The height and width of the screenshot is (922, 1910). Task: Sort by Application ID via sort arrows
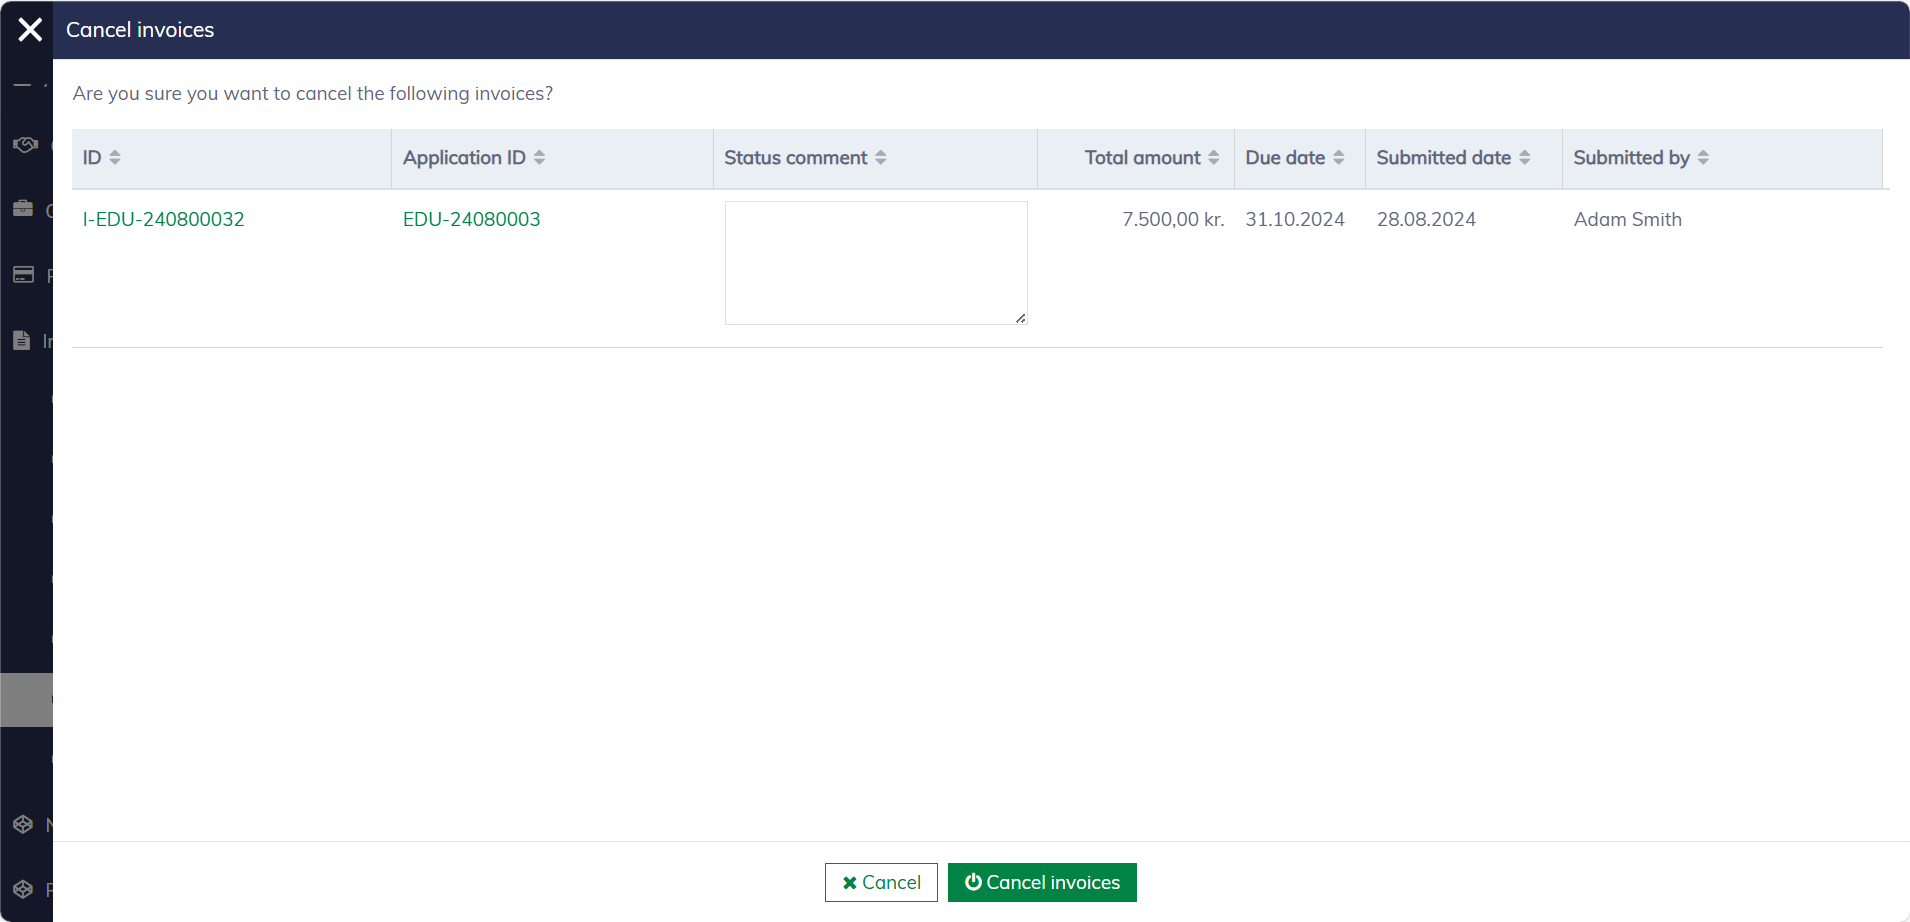pyautogui.click(x=539, y=158)
